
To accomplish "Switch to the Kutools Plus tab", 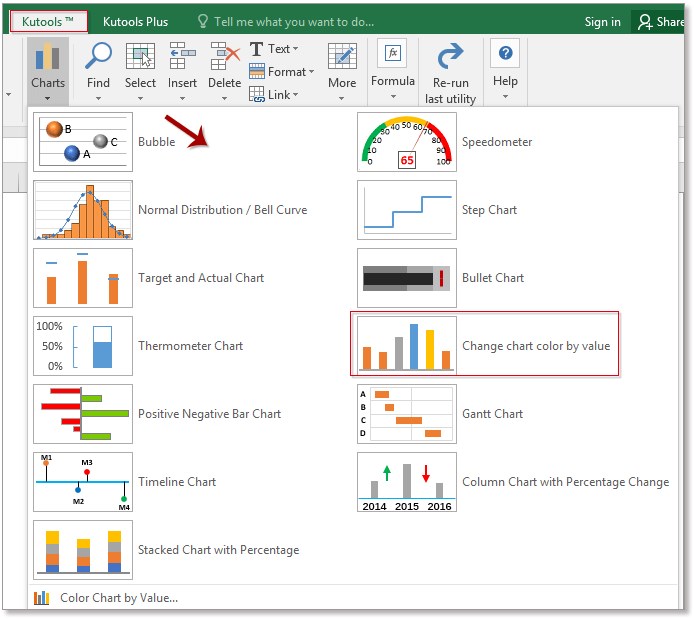I will pyautogui.click(x=135, y=22).
